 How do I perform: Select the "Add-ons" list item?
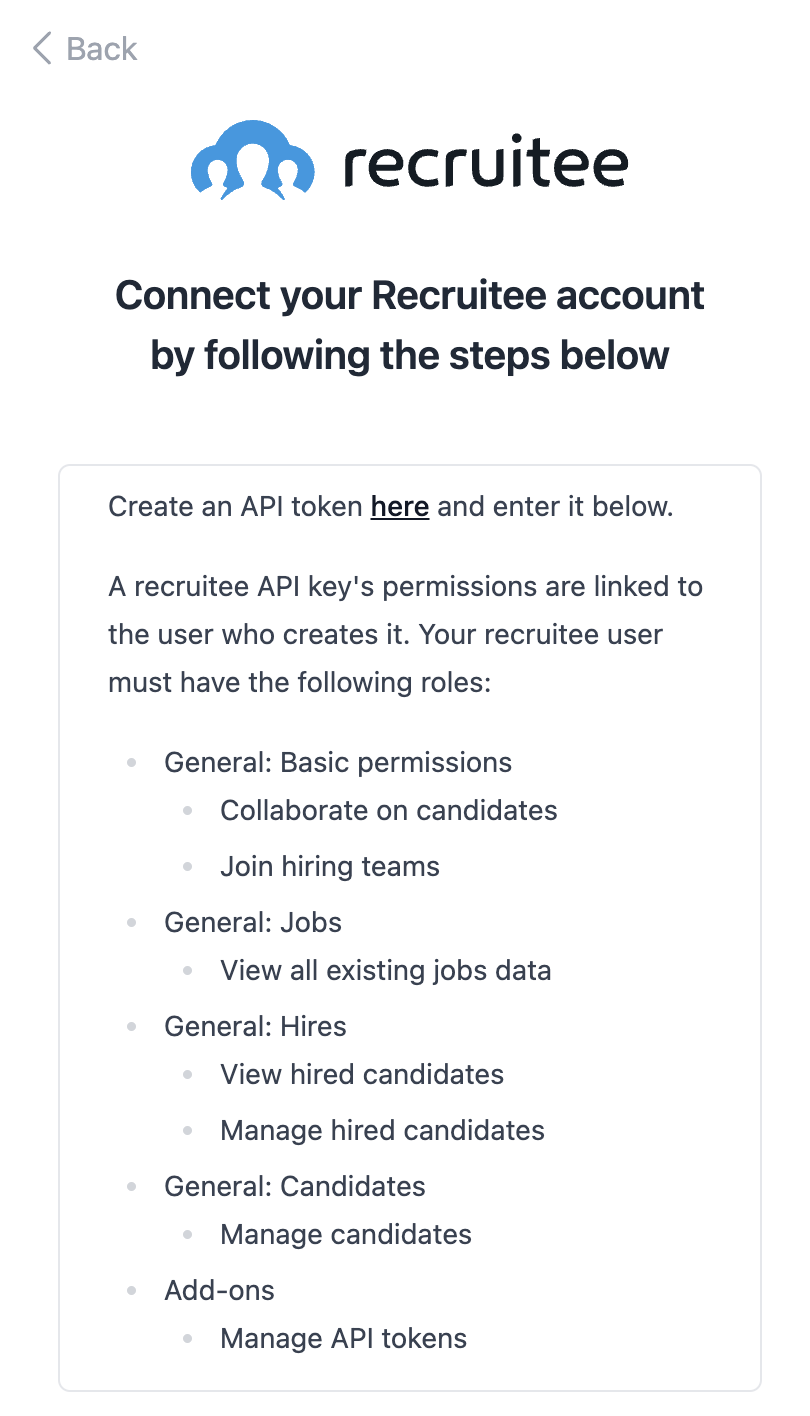(219, 1291)
